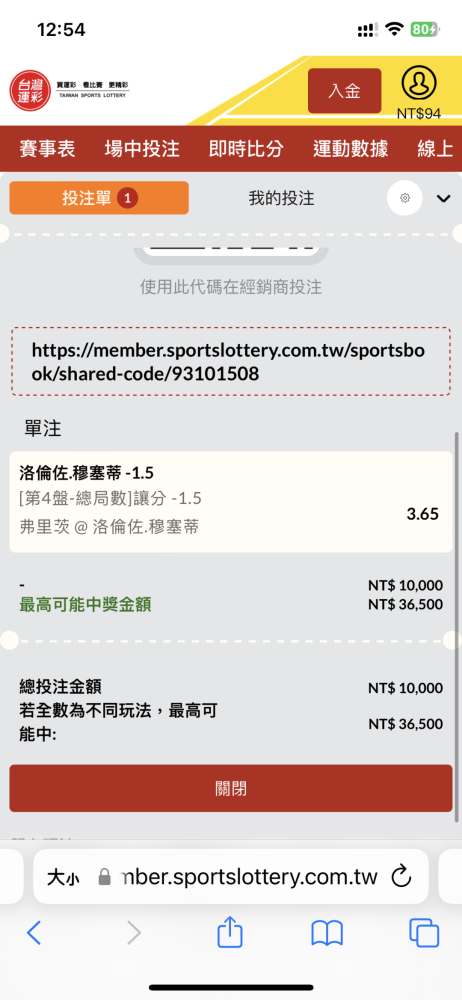Open Safari bookmarks book icon

point(327,934)
